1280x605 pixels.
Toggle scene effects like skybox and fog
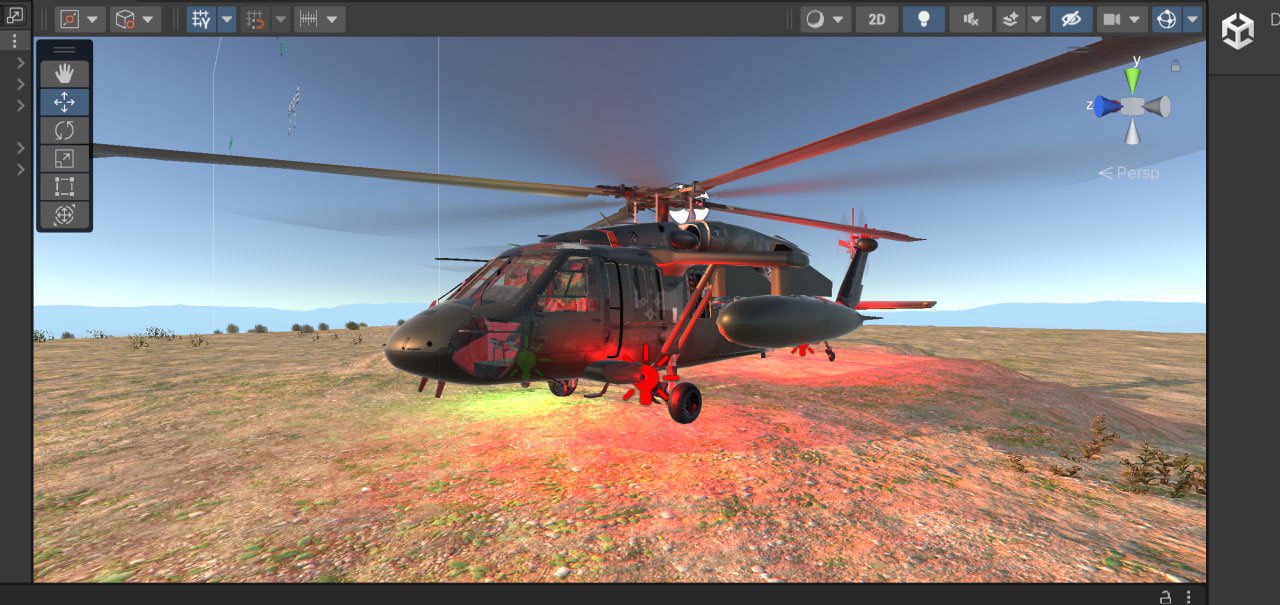(1011, 19)
